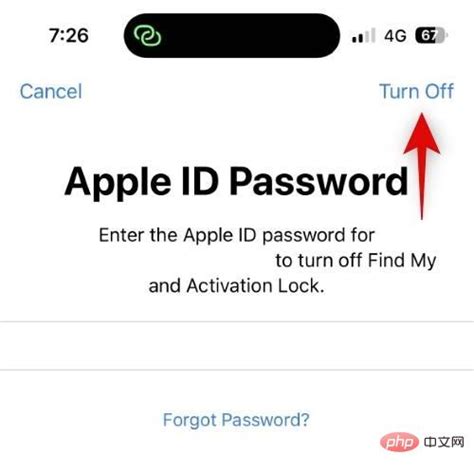Image resolution: width=474 pixels, height=473 pixels.
Task: Tap the Apple ID Password heading
Action: 236,182
